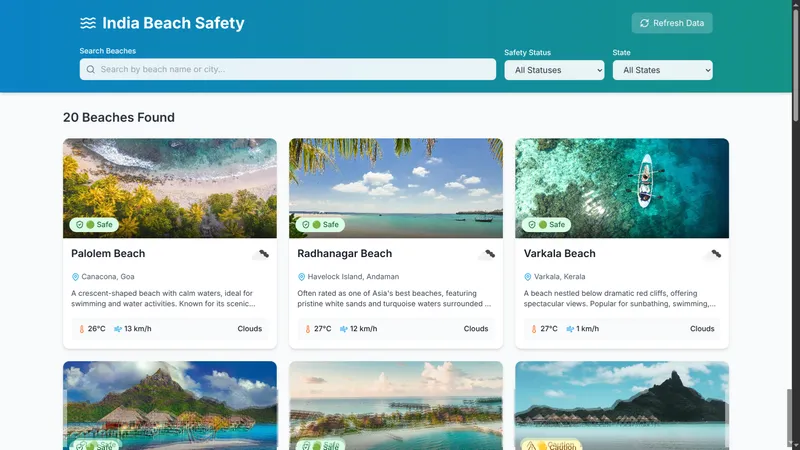Click the Refresh Data button
Screen dimensions: 800x450
(x=672, y=23)
